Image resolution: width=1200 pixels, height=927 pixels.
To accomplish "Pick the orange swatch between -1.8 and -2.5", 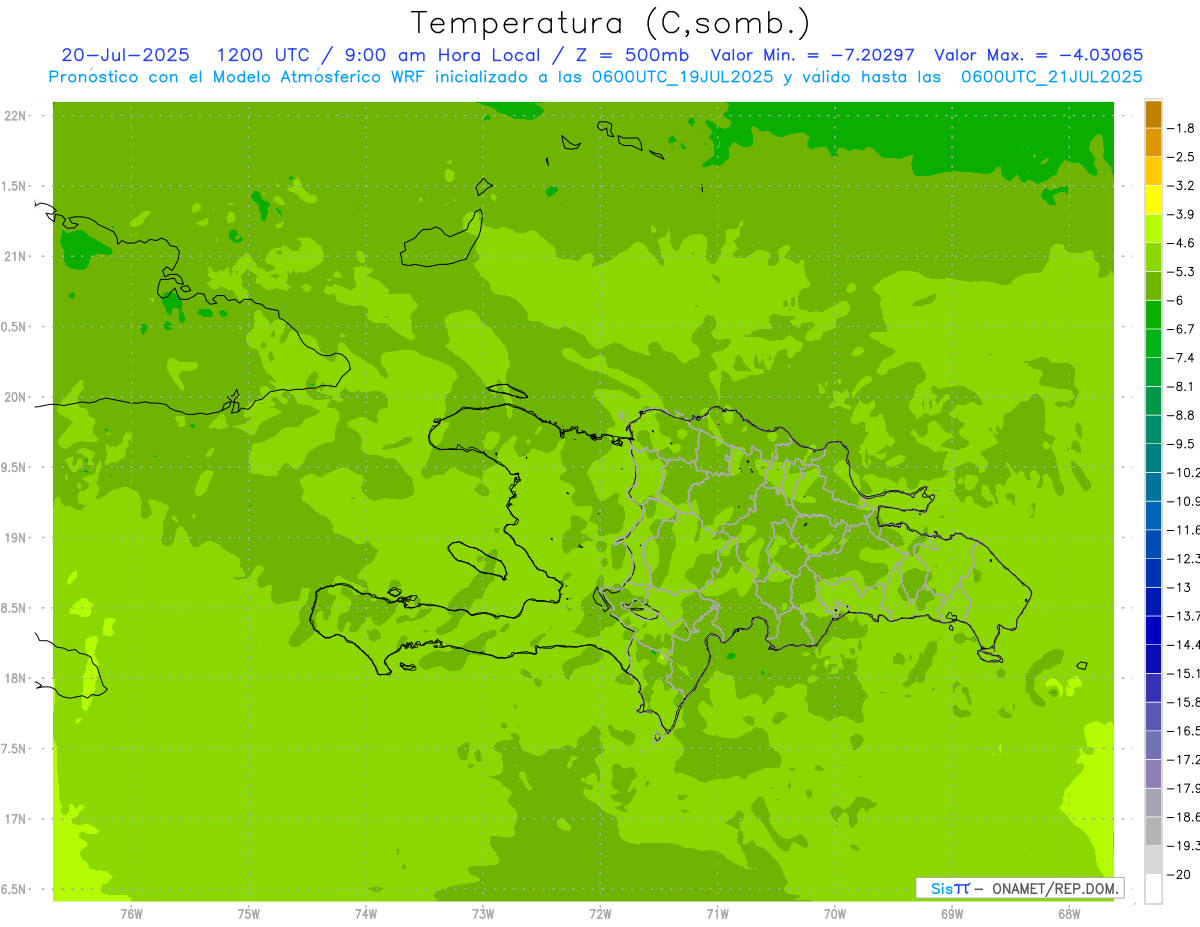I will 1153,143.
